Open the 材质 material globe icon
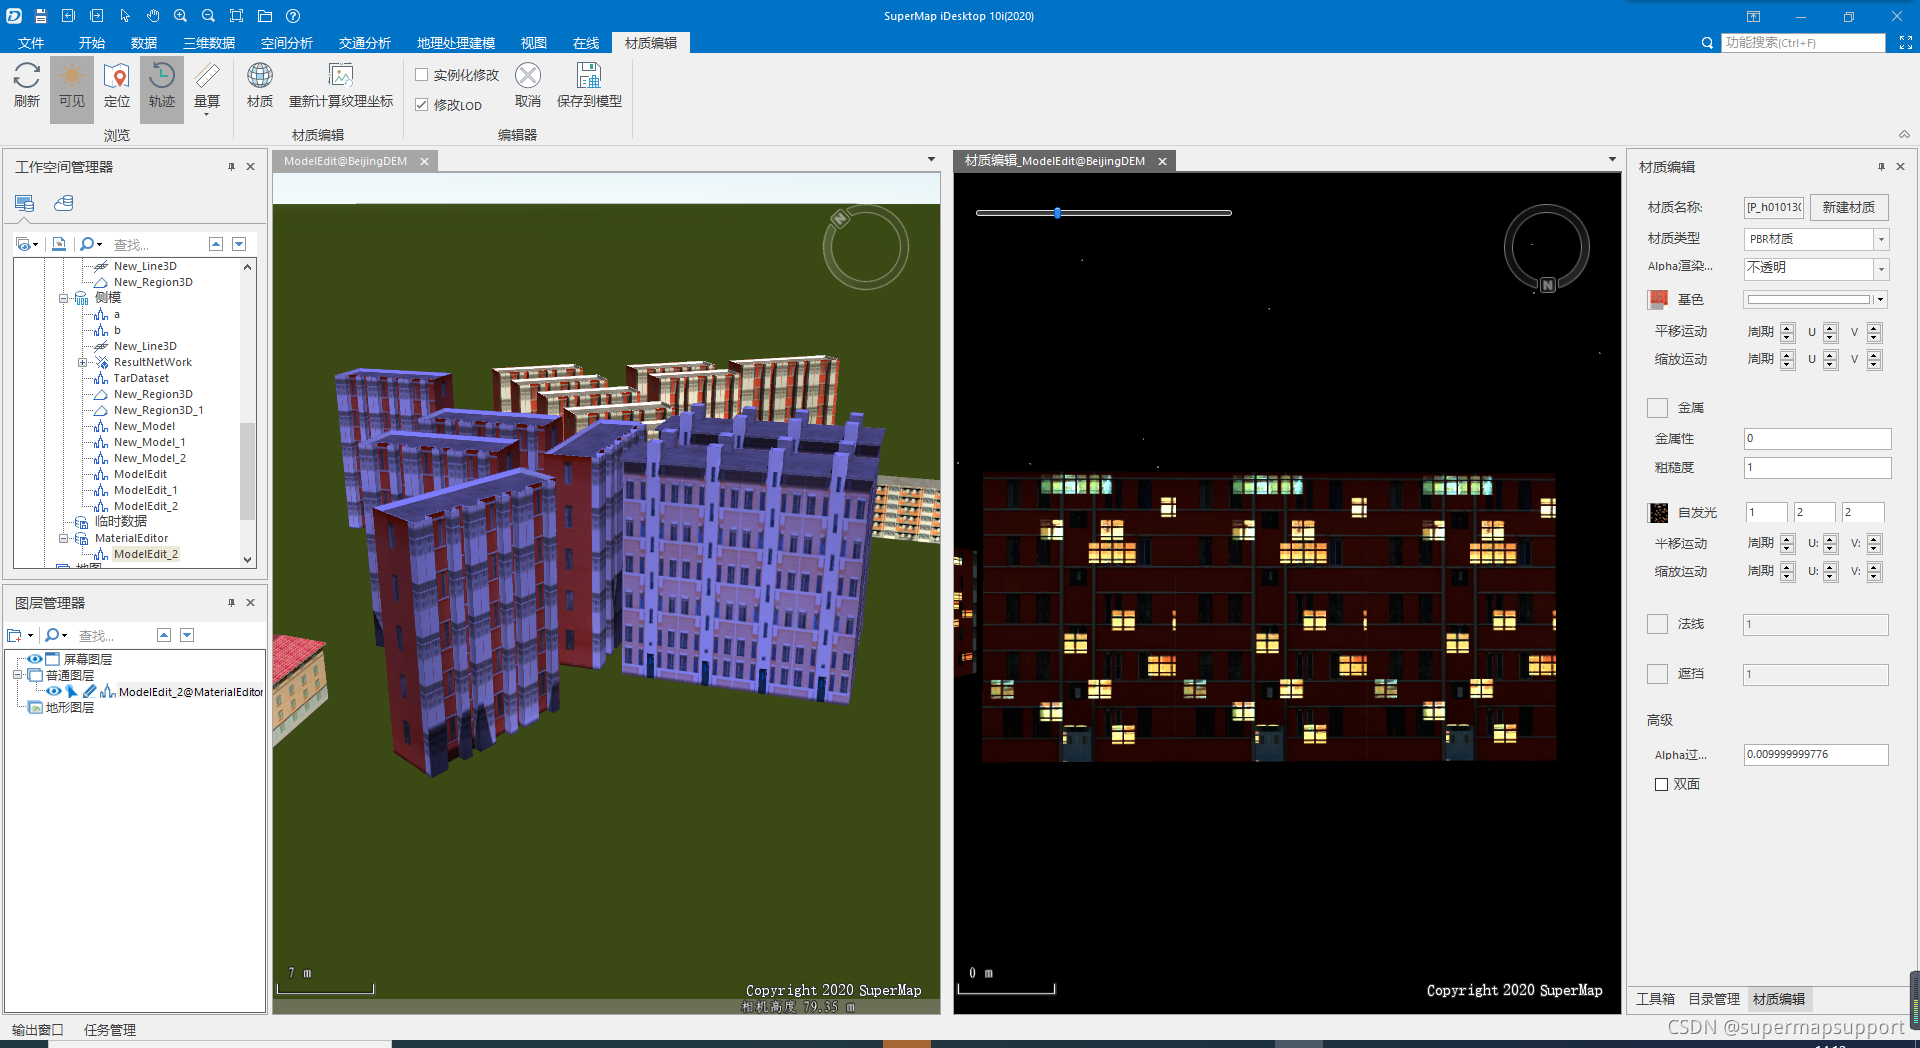Image resolution: width=1920 pixels, height=1048 pixels. (x=260, y=76)
